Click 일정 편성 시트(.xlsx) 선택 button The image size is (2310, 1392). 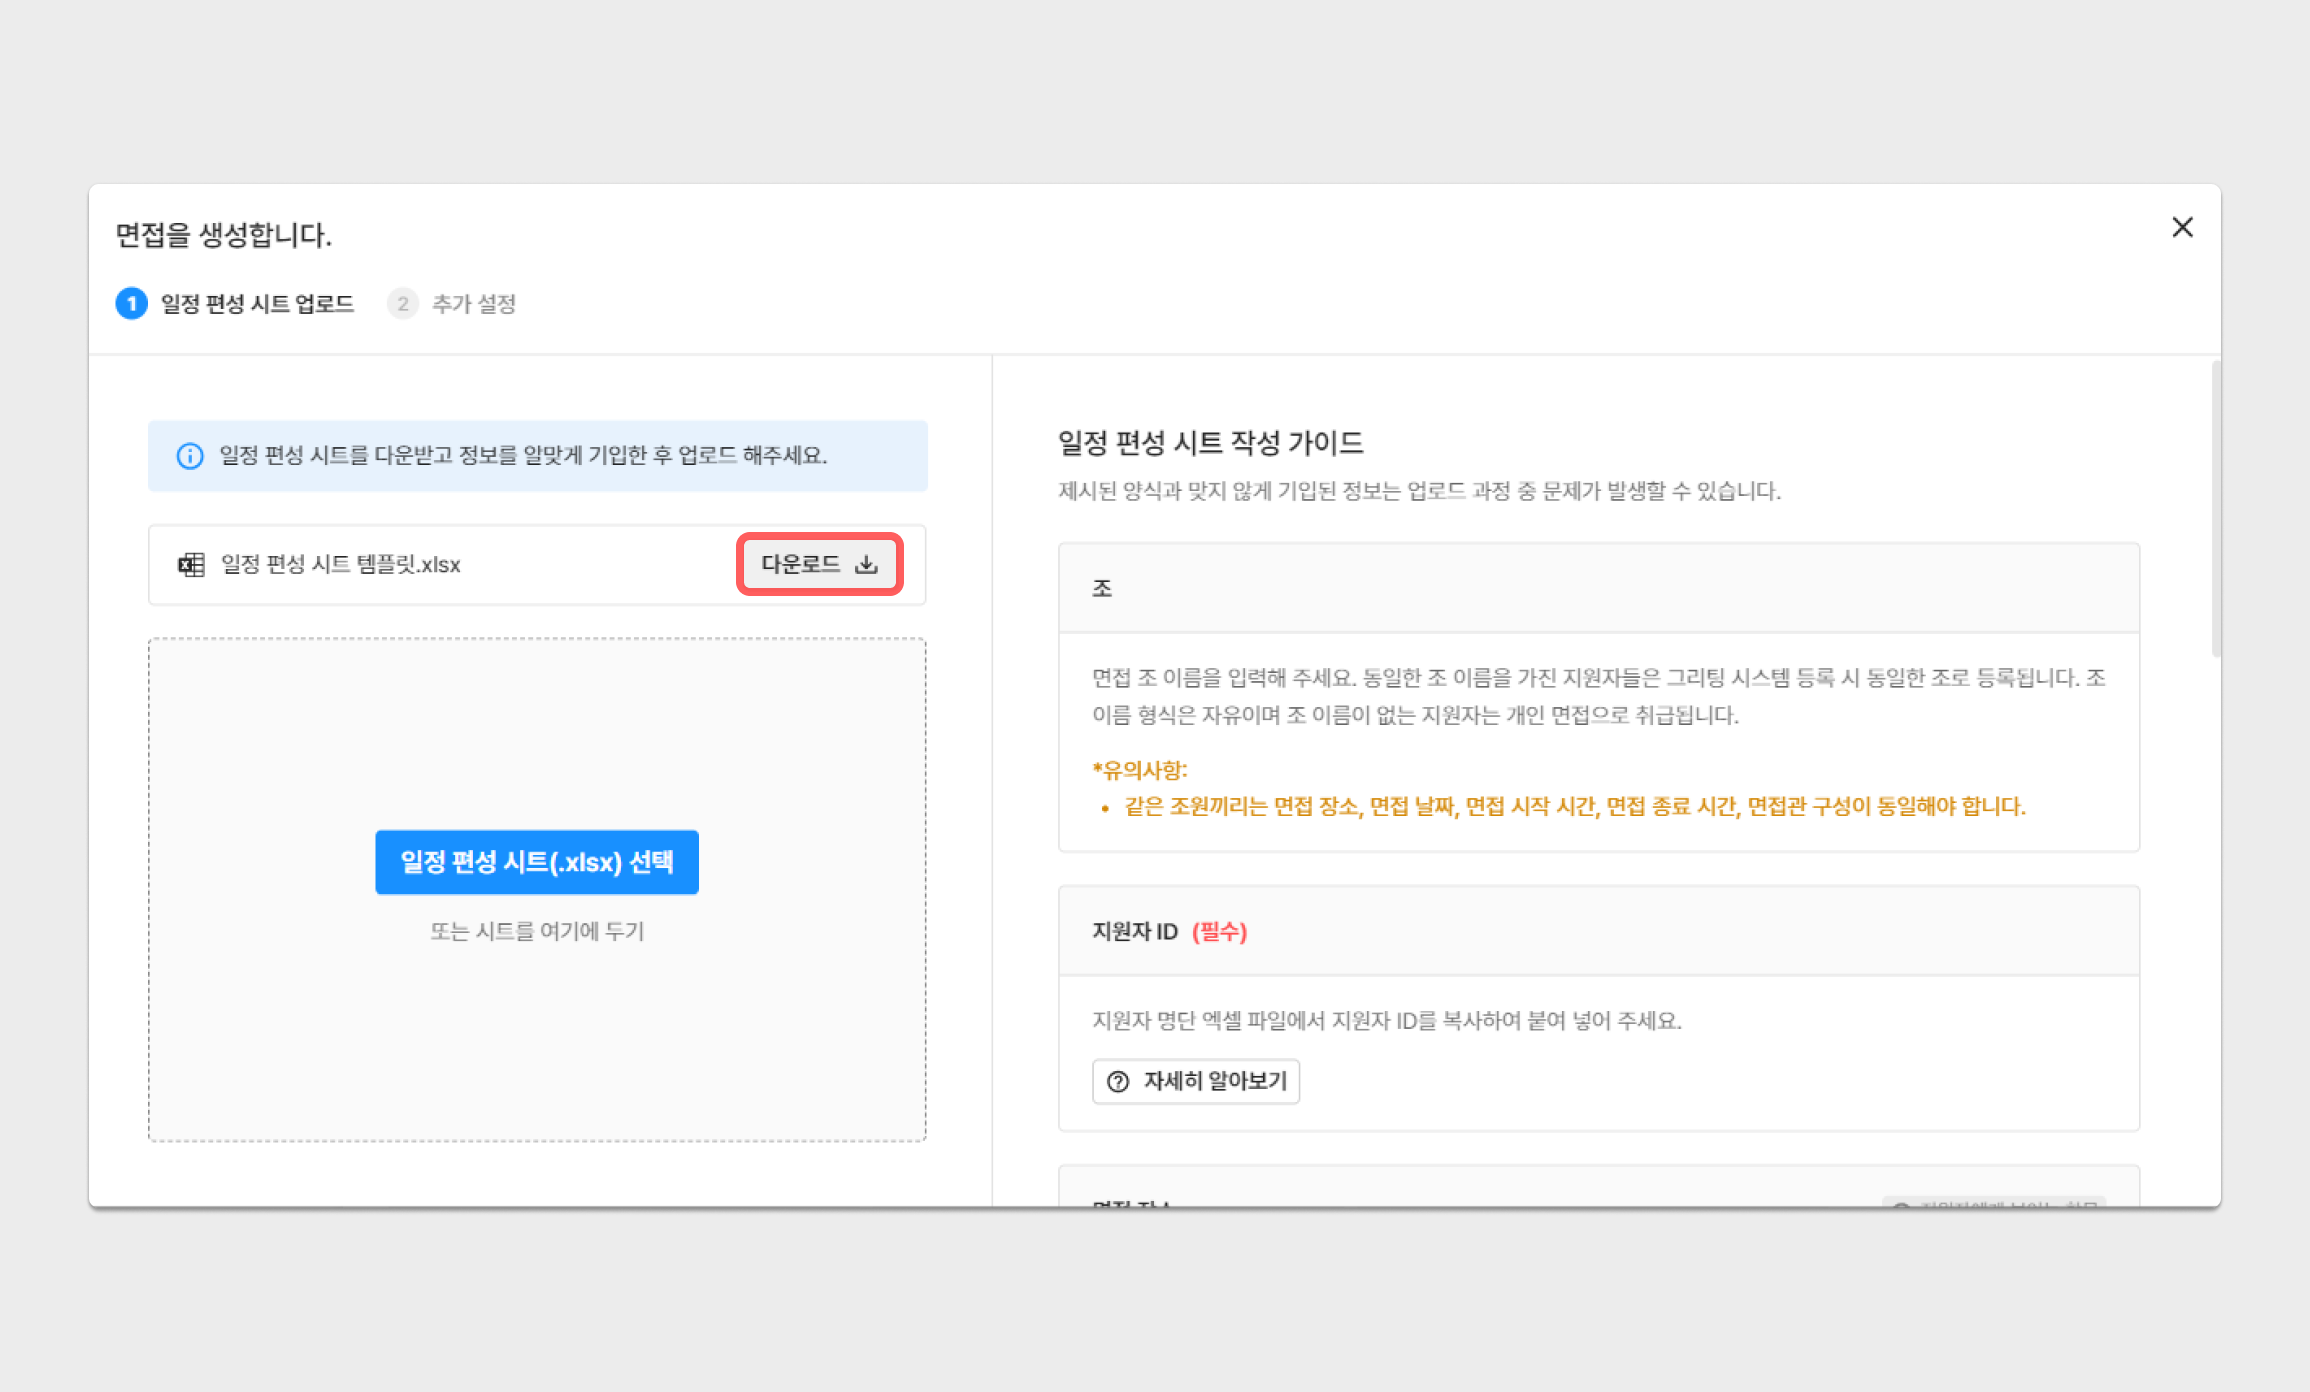click(x=537, y=862)
